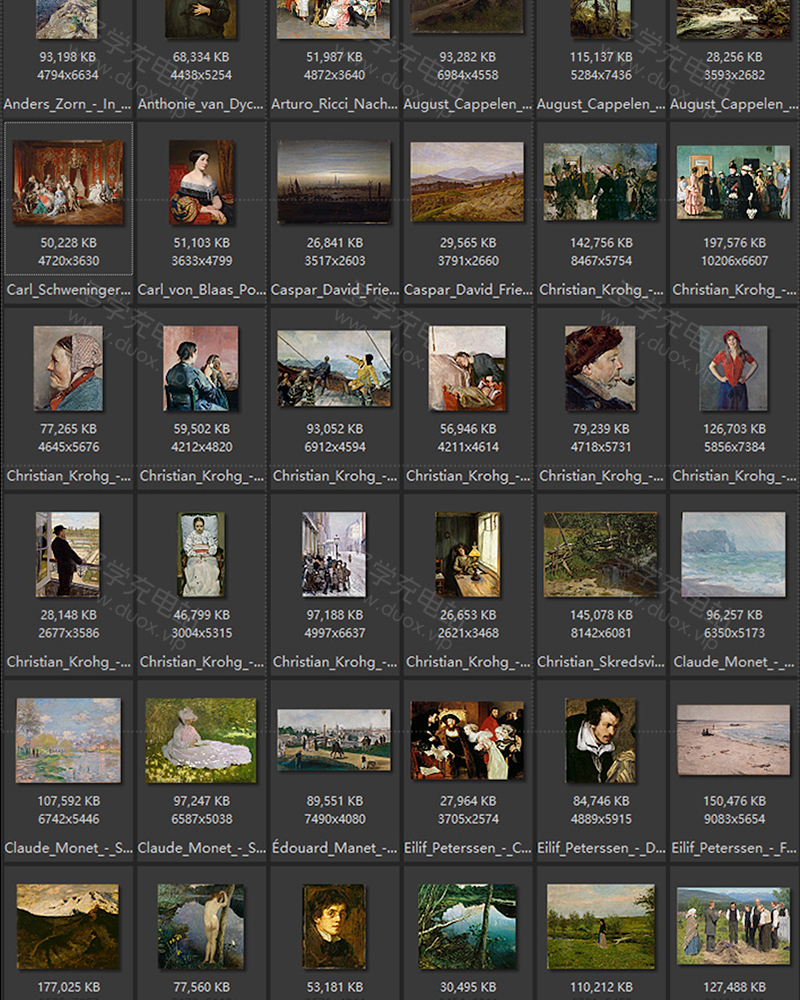Open Krohg portrait of girl in red blouse

(x=733, y=368)
